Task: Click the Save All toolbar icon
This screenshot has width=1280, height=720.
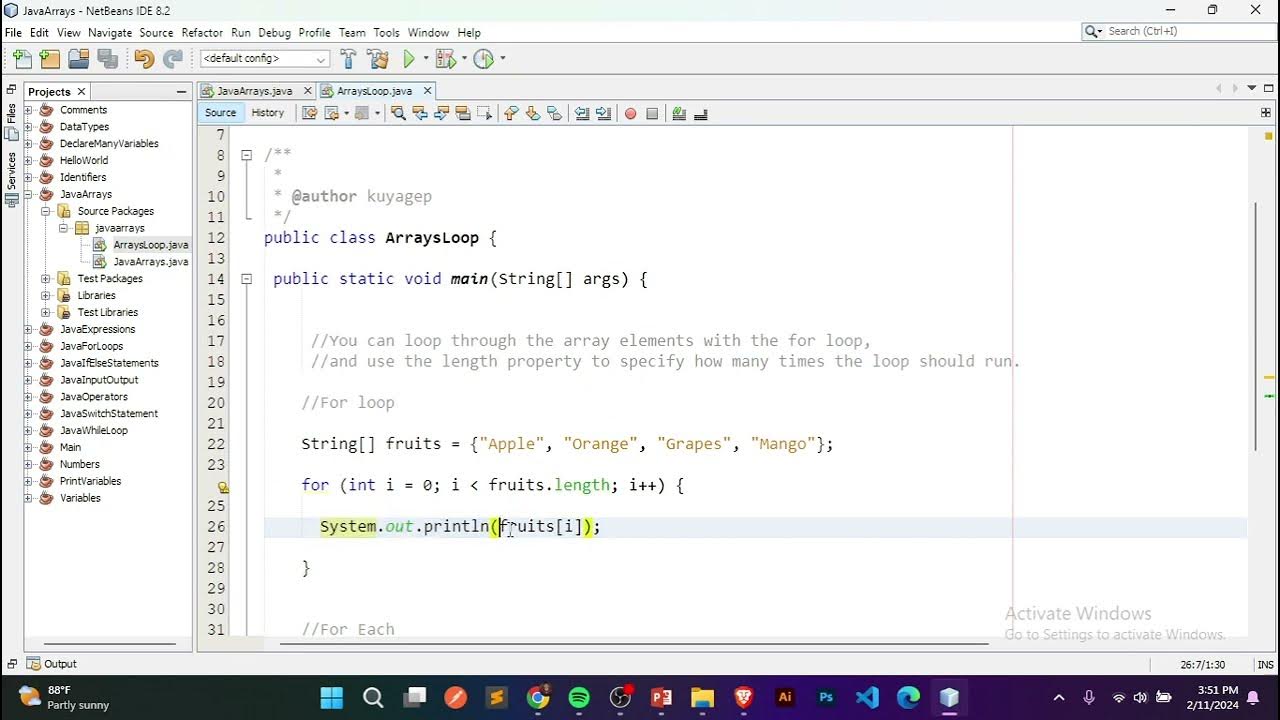Action: tap(107, 59)
